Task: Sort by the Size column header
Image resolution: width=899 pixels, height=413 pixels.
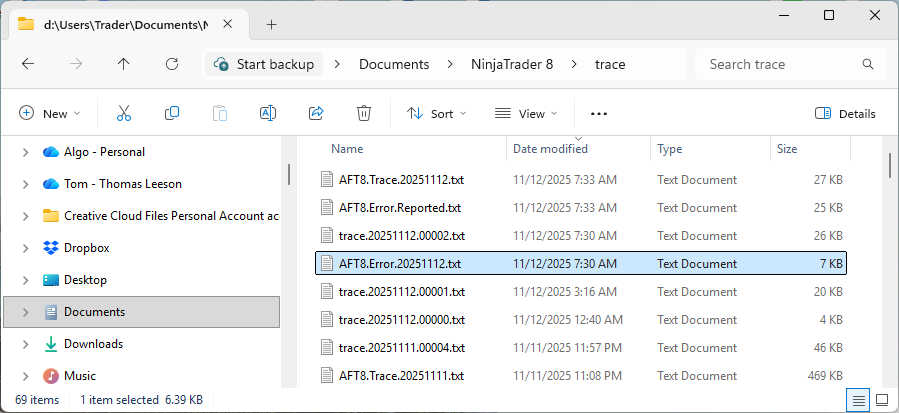Action: click(787, 149)
